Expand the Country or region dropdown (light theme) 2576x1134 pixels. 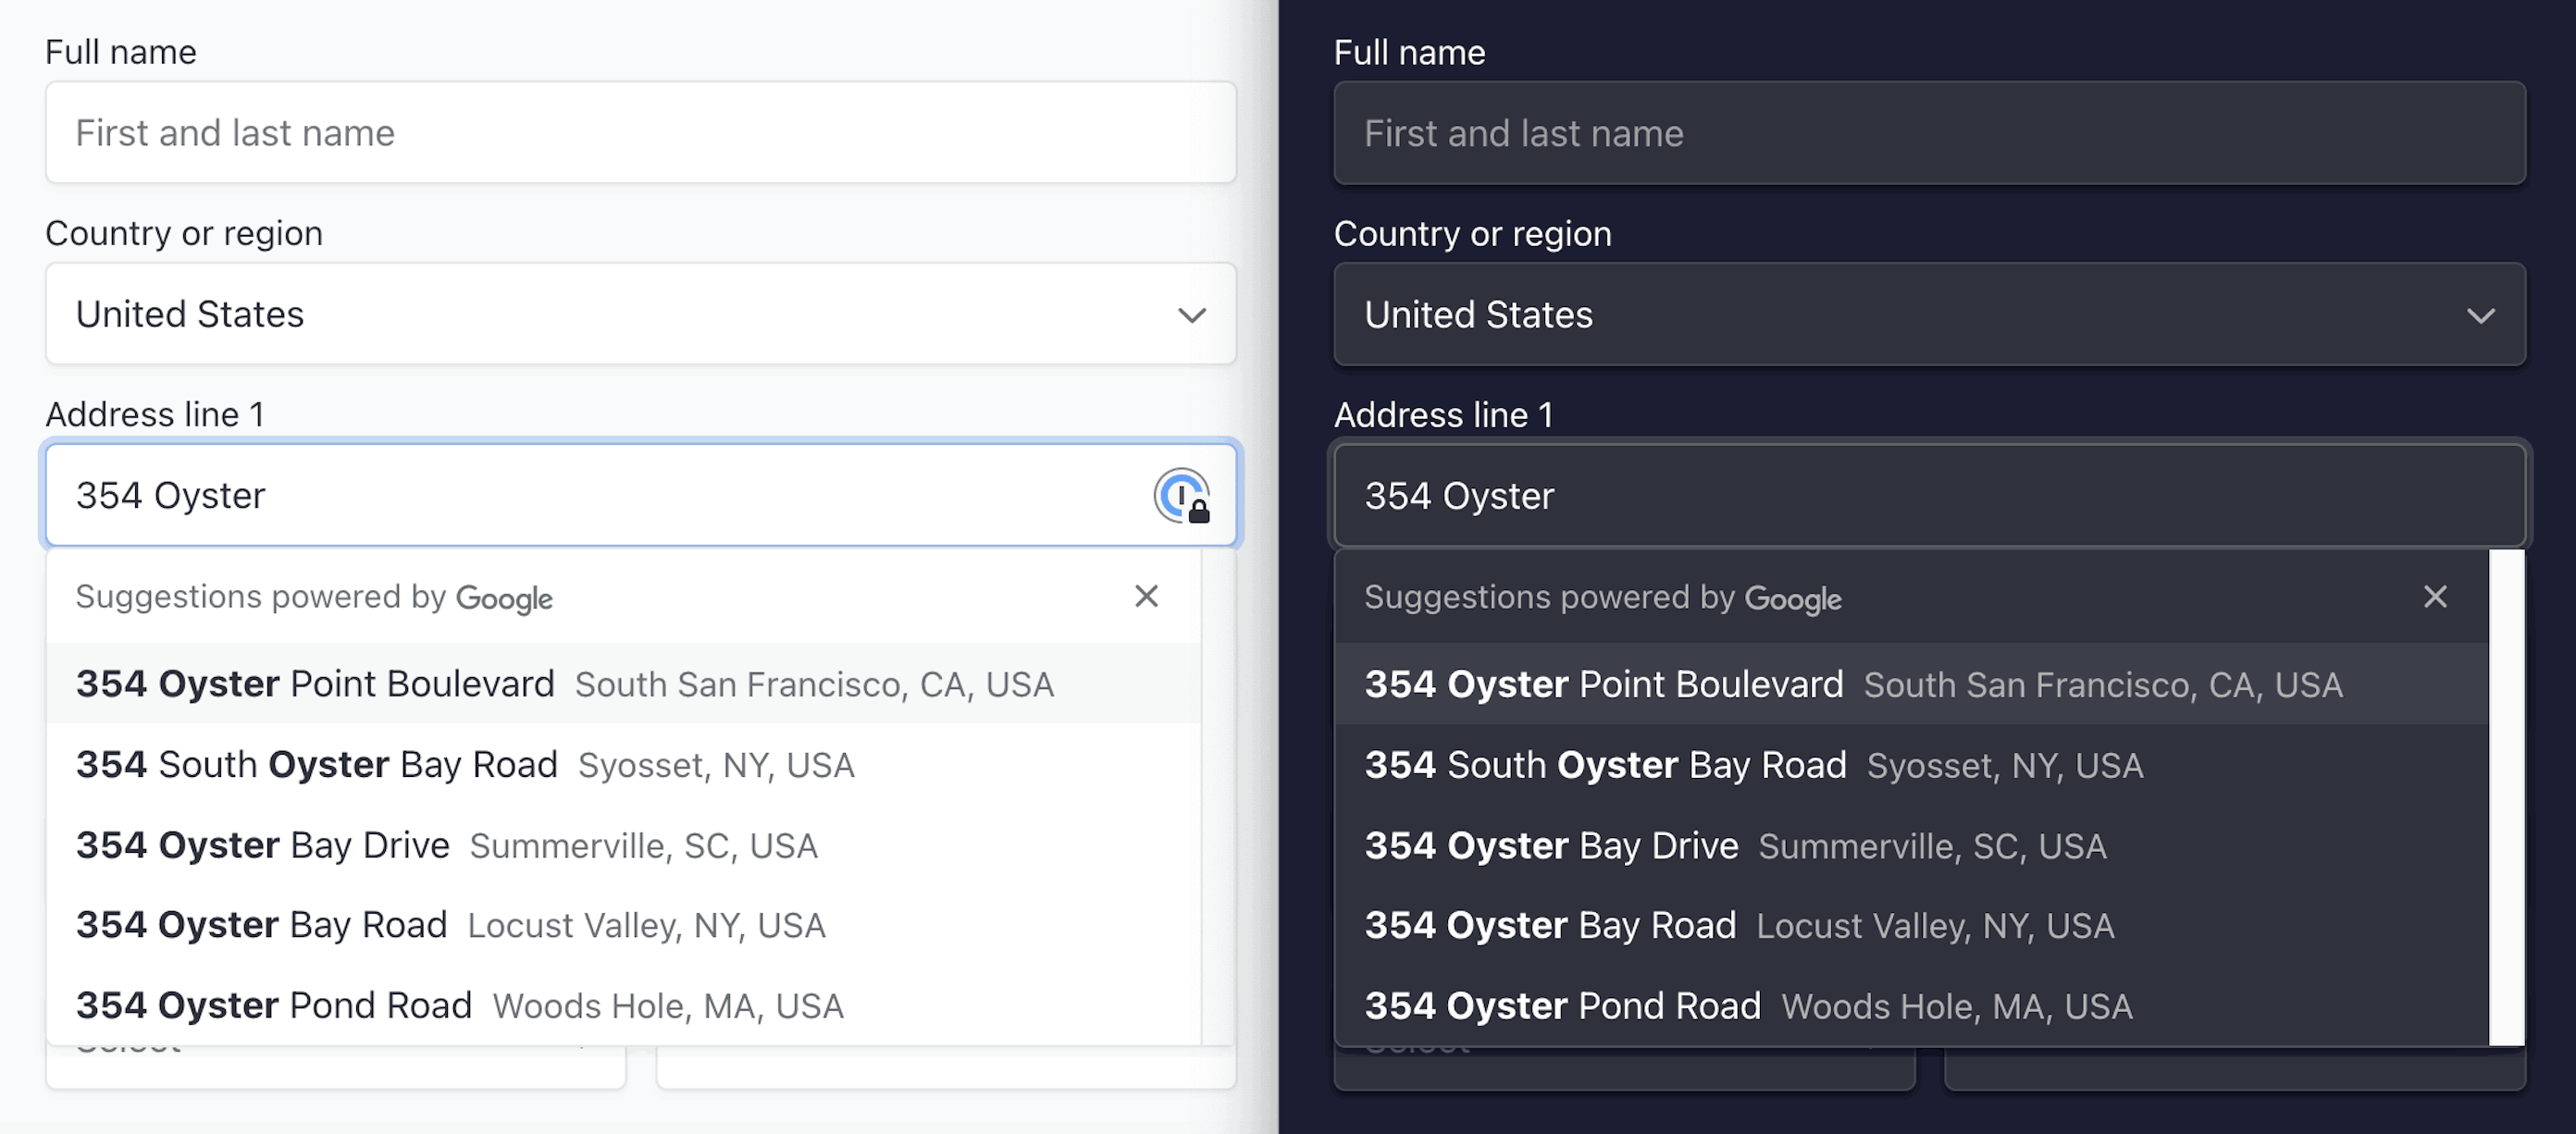[640, 315]
